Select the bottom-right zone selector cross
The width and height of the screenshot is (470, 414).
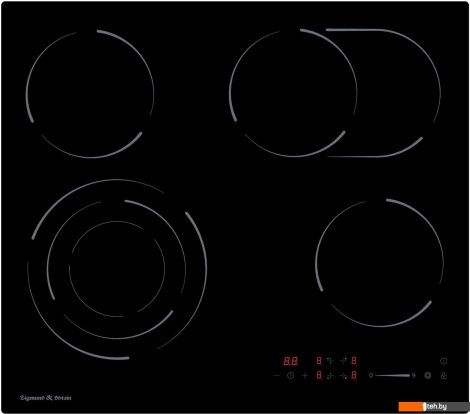(344, 376)
